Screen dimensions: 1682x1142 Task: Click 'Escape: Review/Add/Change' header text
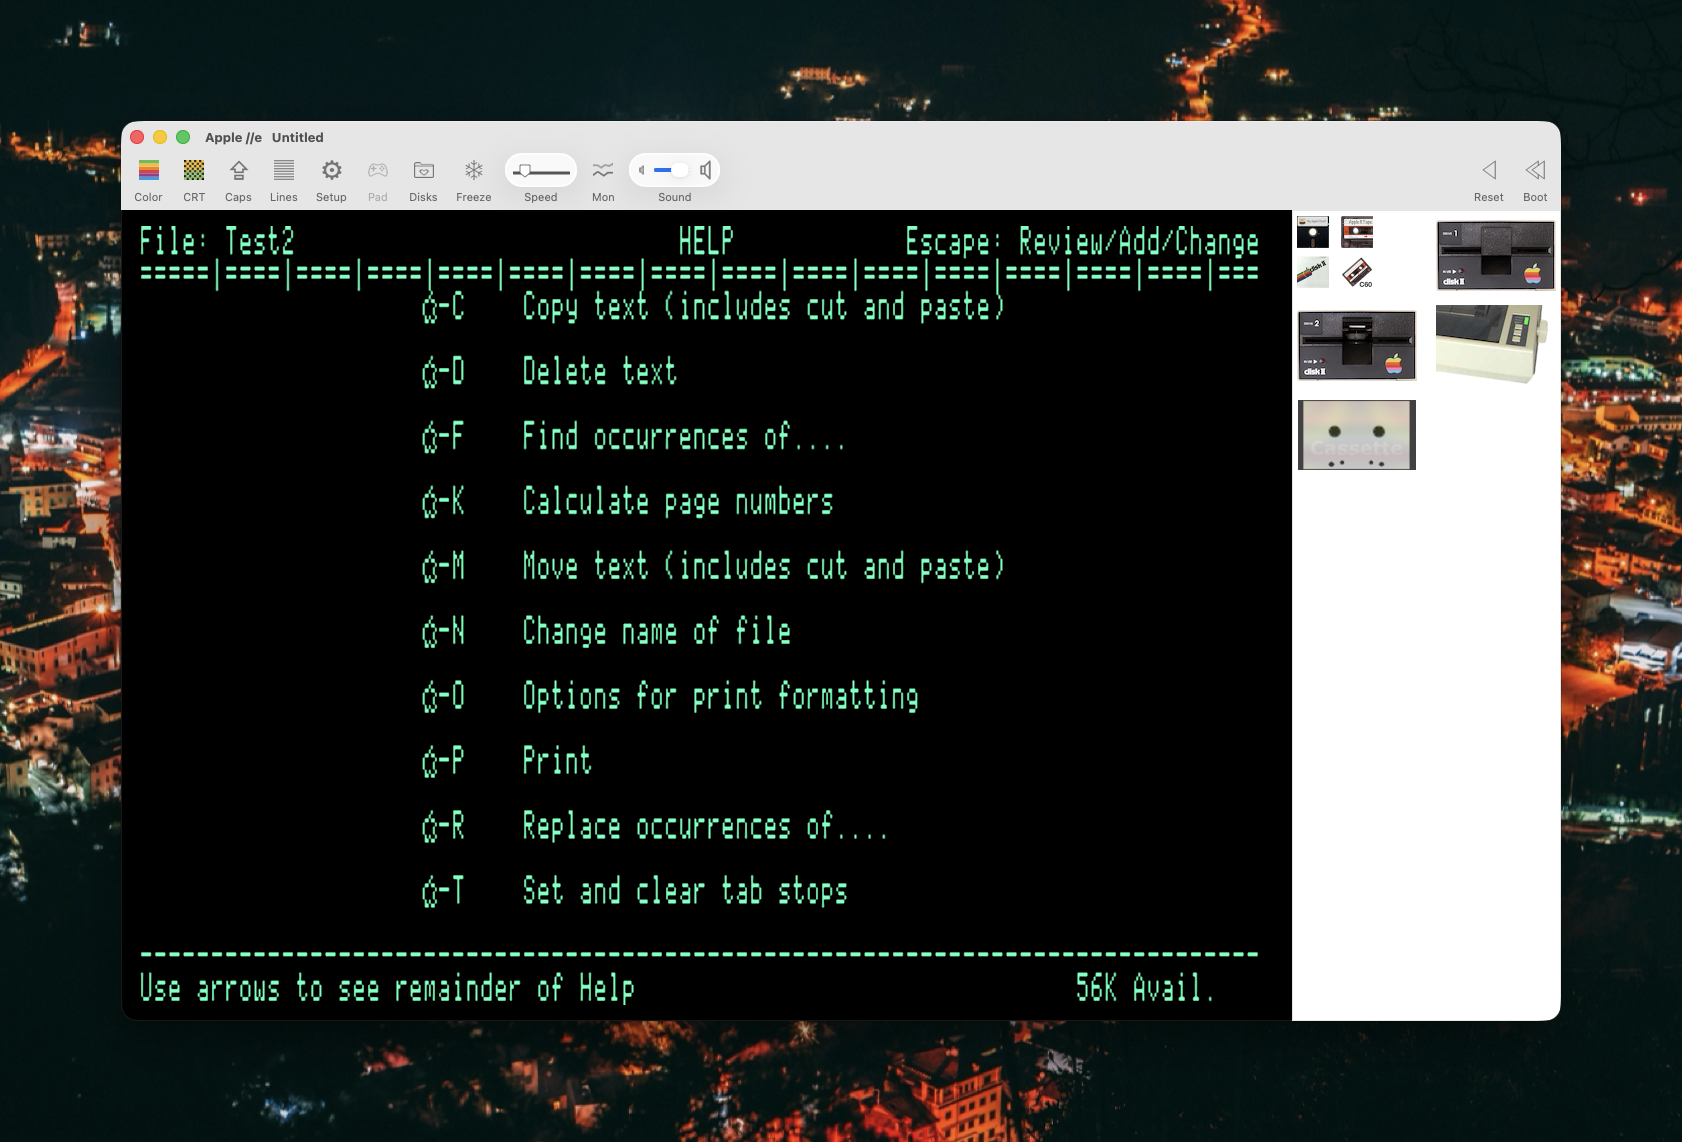click(1082, 242)
